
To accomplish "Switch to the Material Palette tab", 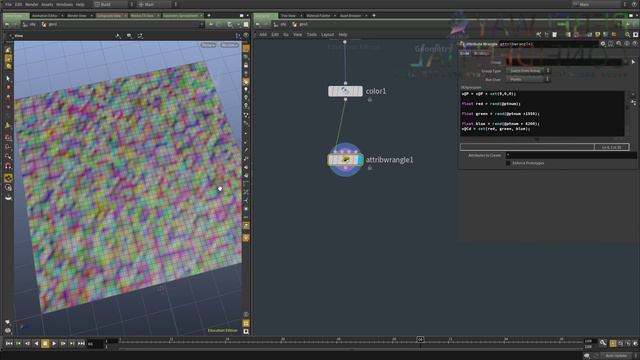I will coord(318,16).
